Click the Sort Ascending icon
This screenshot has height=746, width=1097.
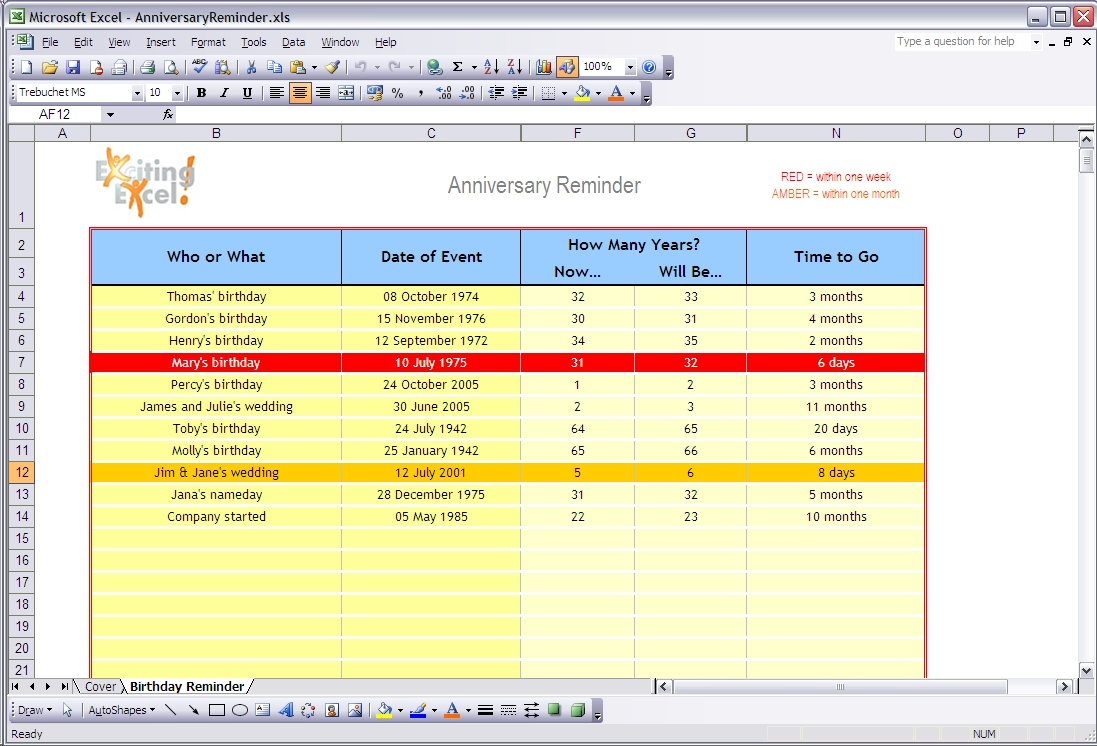[x=490, y=67]
